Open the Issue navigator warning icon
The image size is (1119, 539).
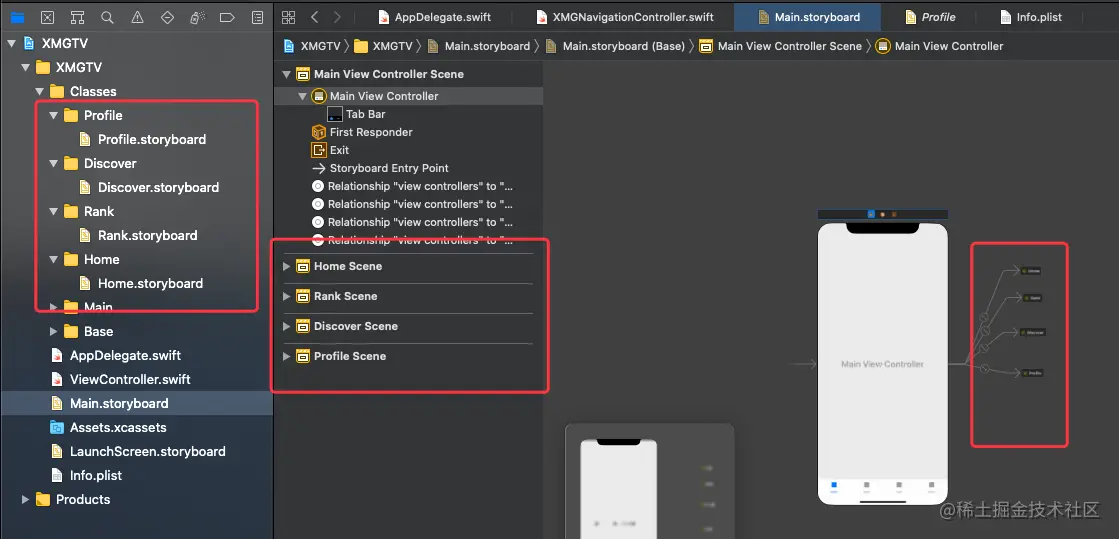coord(137,17)
